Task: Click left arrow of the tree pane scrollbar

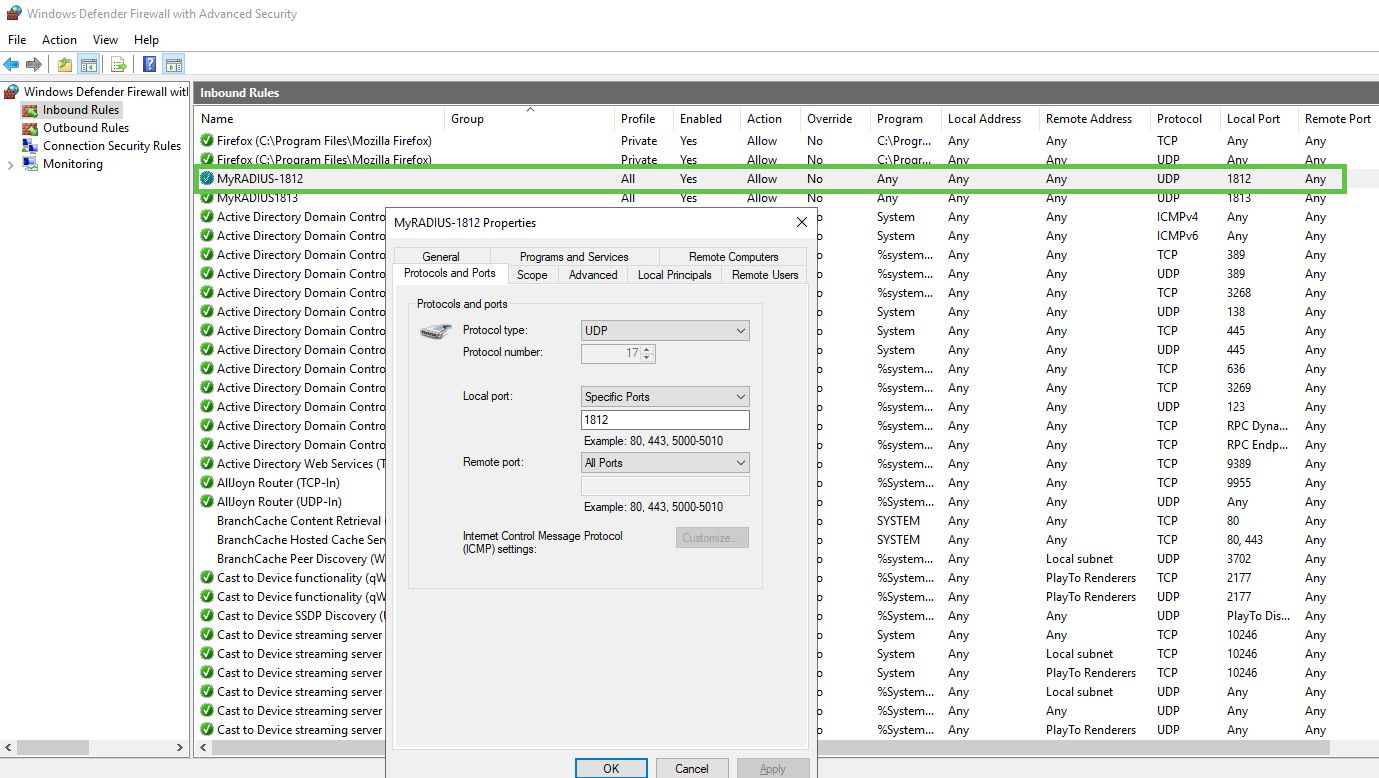Action: [x=9, y=747]
